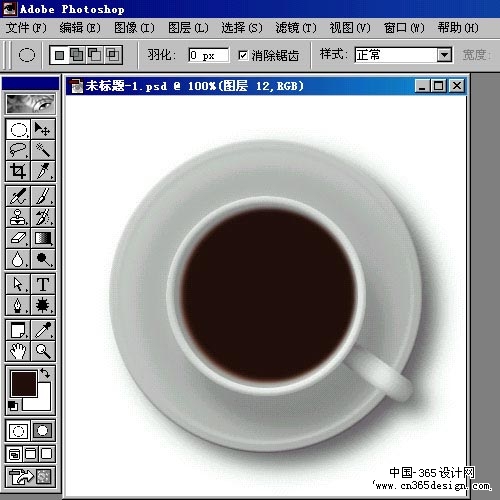The width and height of the screenshot is (500, 500).
Task: Click the Add to selection button
Action: click(77, 55)
